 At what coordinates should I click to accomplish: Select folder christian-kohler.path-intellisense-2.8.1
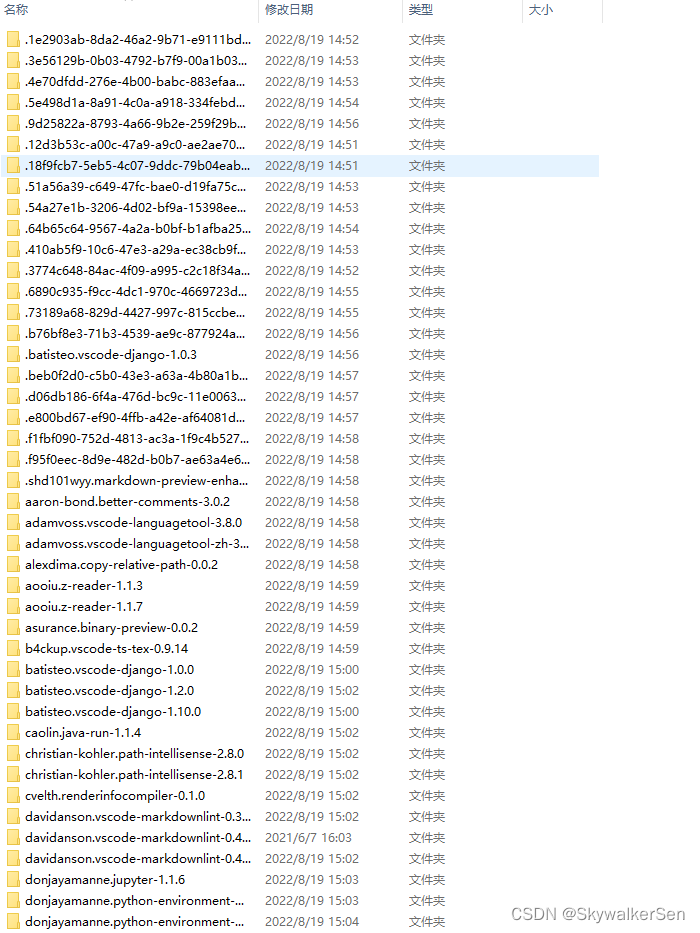tap(135, 775)
